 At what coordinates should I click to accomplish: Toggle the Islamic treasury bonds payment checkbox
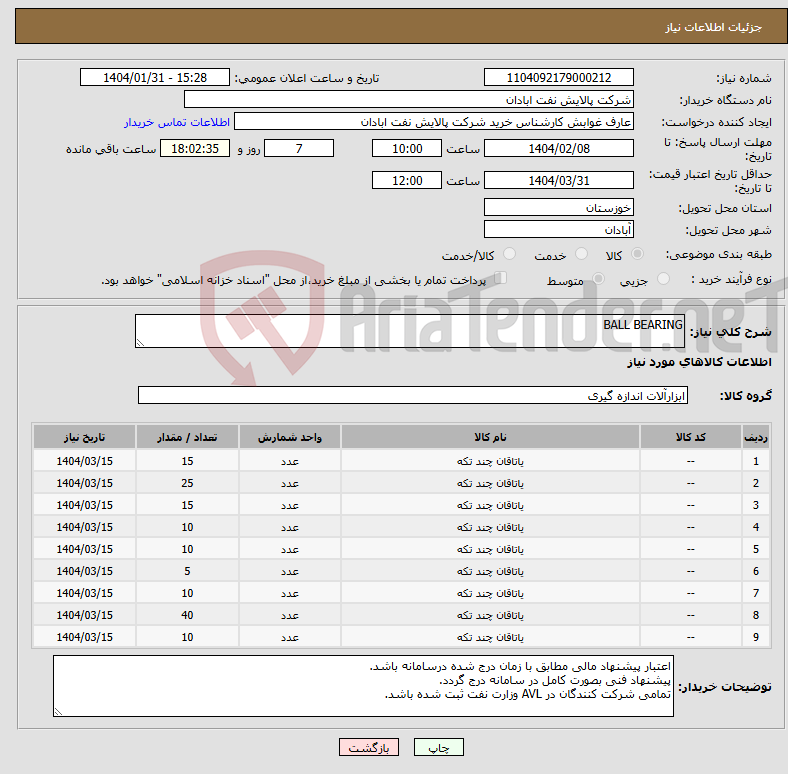coord(501,278)
